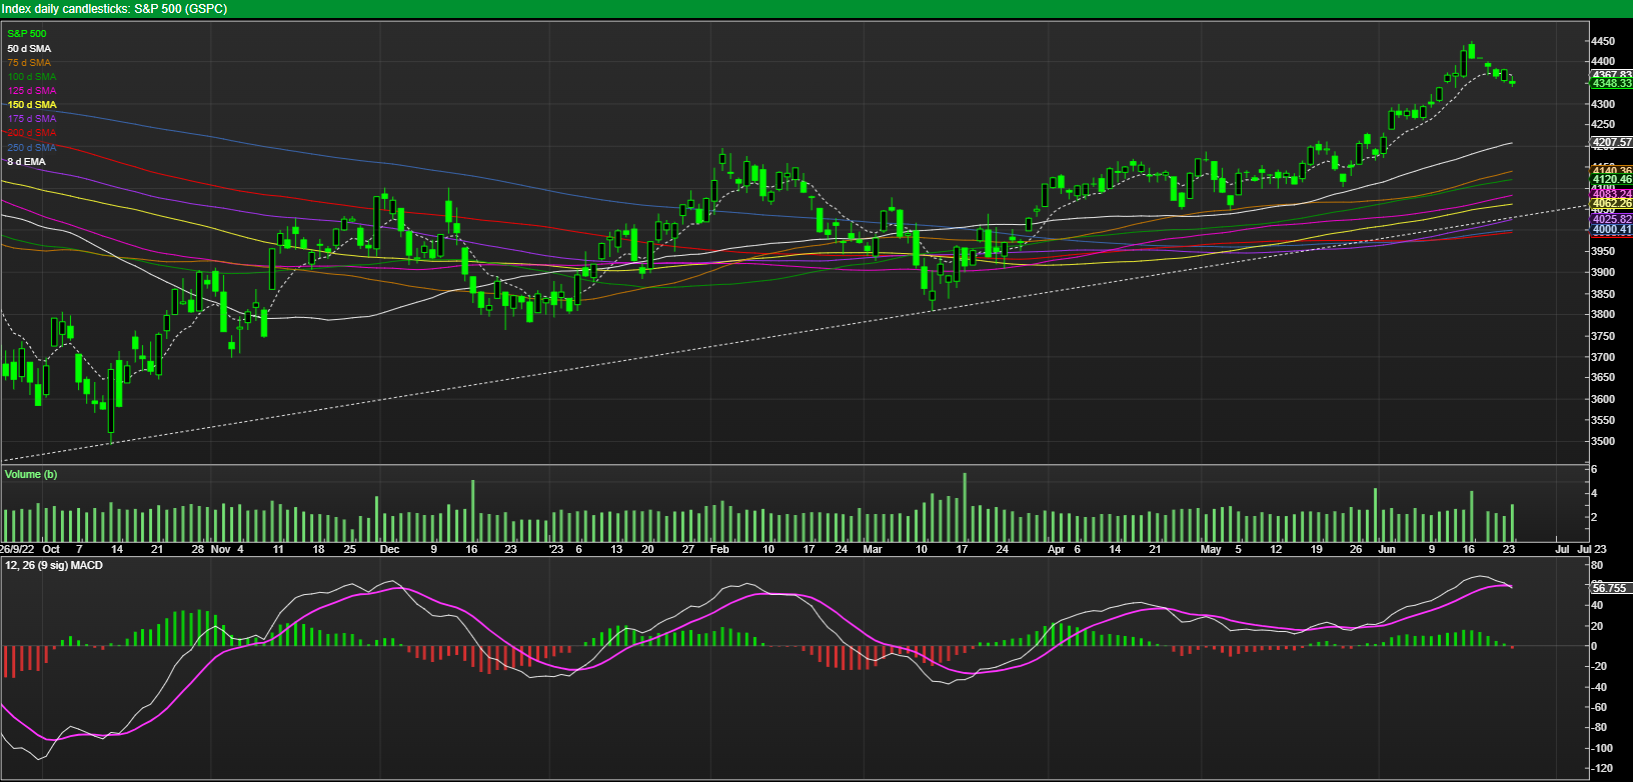Click the 3500 price axis label
This screenshot has width=1633, height=782.
(x=1603, y=441)
